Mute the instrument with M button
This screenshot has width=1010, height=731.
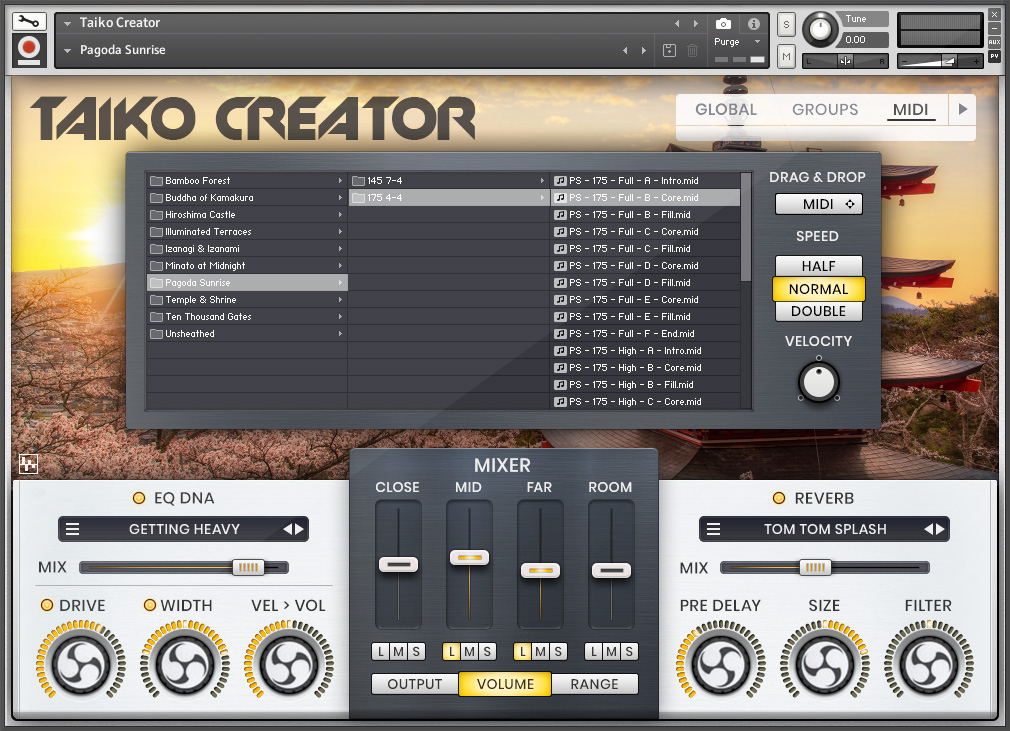786,56
